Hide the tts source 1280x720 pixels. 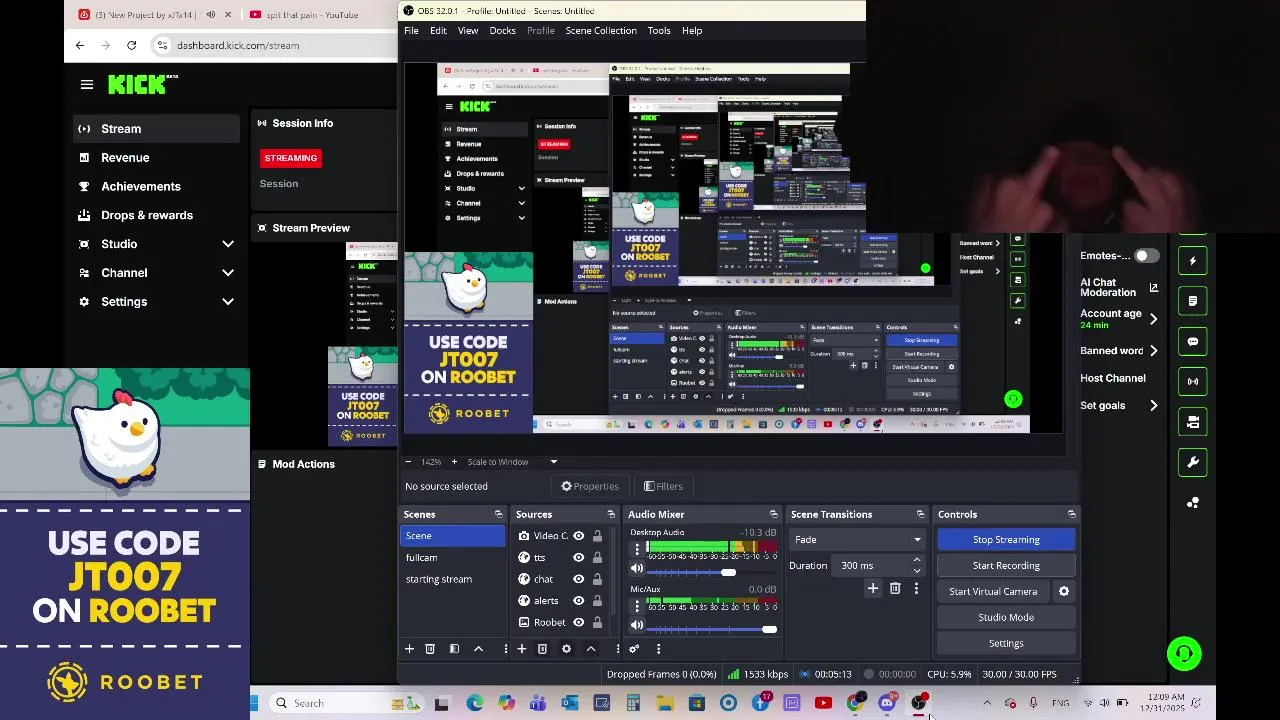(578, 558)
